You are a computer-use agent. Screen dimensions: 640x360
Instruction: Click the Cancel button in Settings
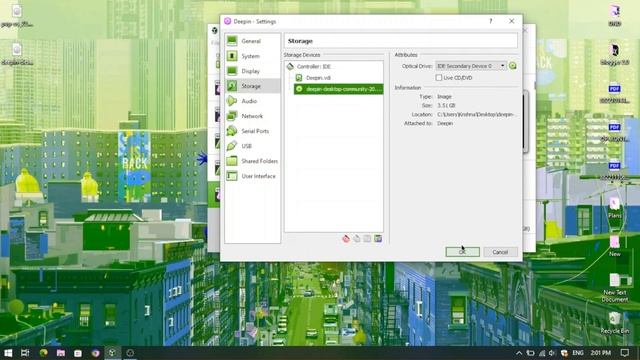pyautogui.click(x=500, y=252)
